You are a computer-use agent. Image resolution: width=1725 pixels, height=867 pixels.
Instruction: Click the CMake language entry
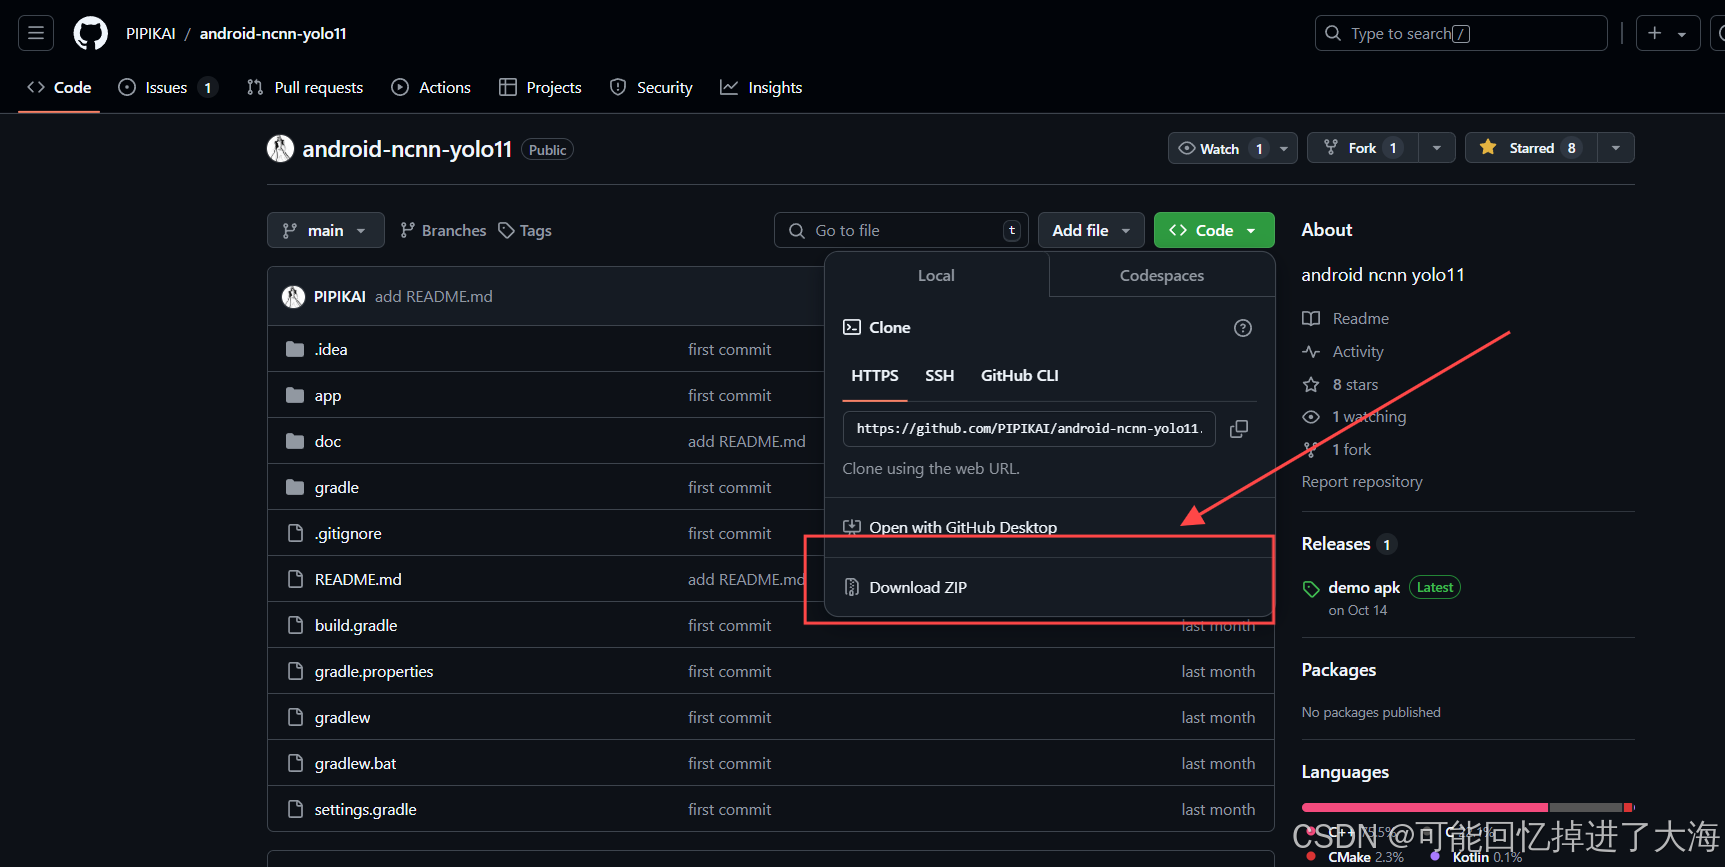coord(1365,857)
